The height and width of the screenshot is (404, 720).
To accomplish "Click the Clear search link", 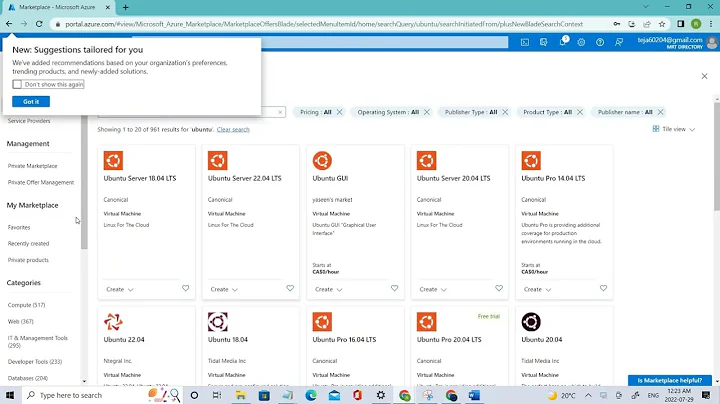I will point(233,130).
